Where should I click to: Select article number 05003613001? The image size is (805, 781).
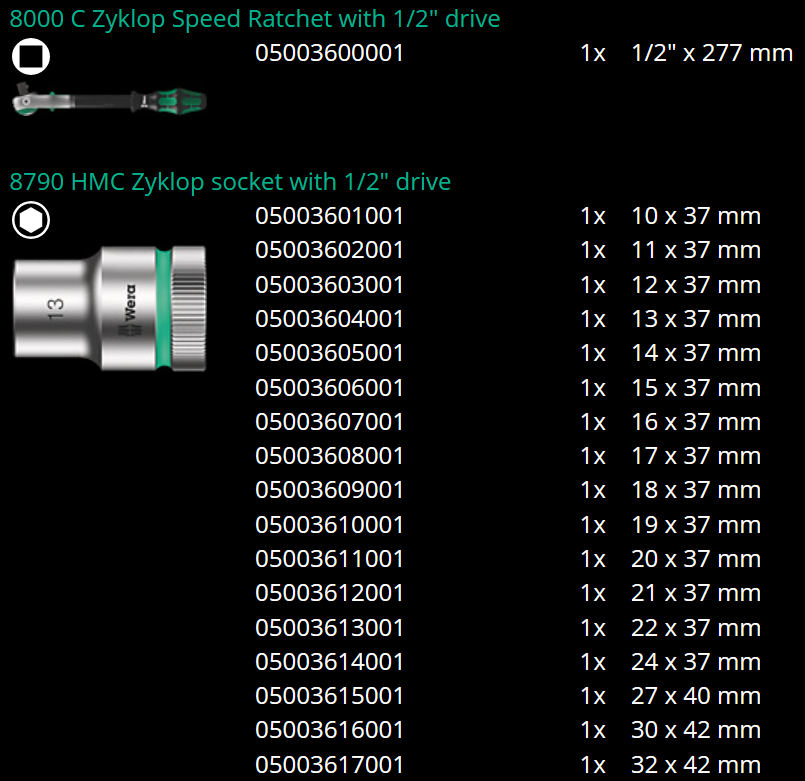point(329,628)
